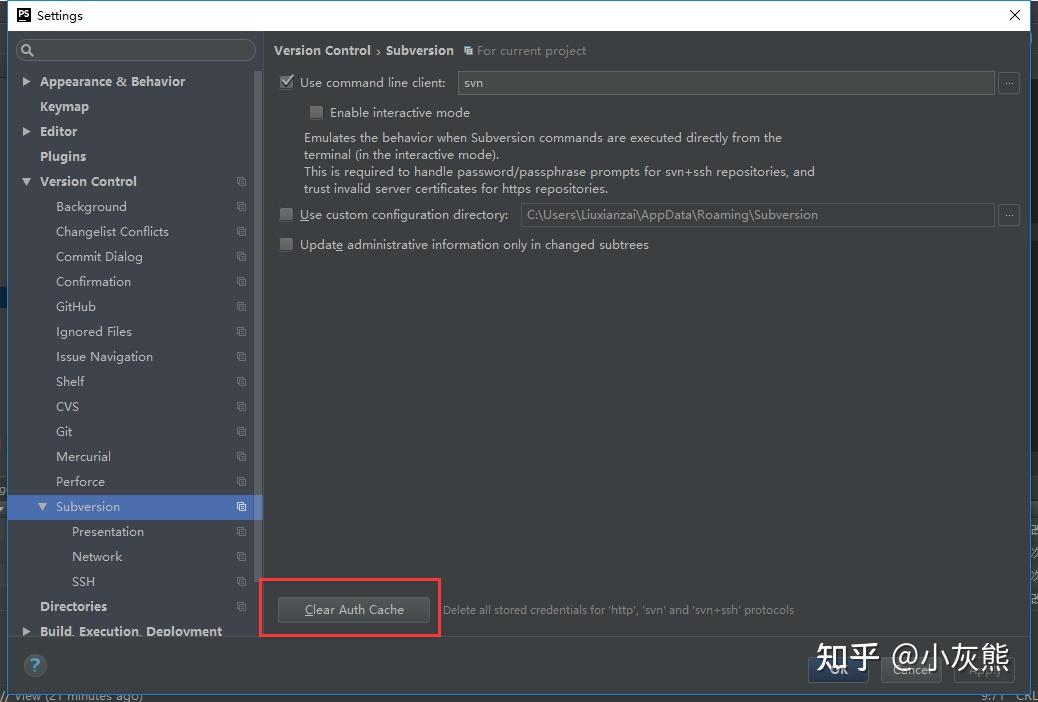Enable 'Enable interactive mode'
The height and width of the screenshot is (702, 1038).
point(316,113)
